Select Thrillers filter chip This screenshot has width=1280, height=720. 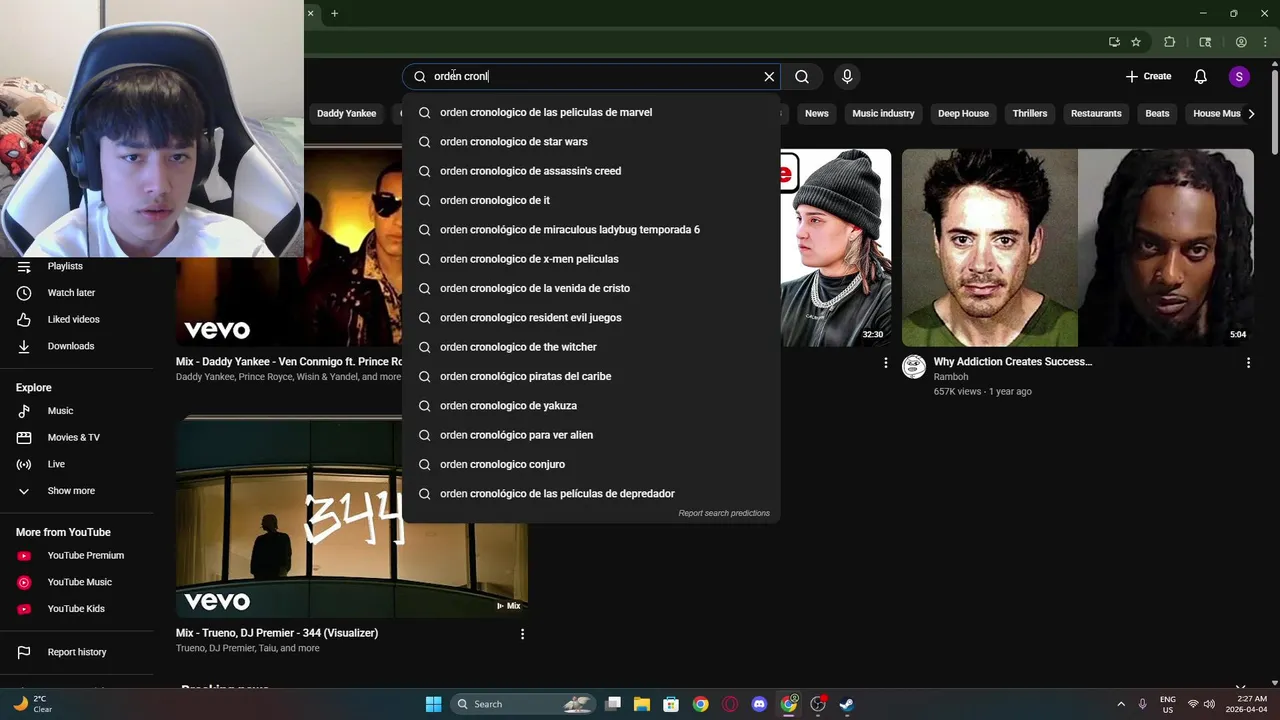pyautogui.click(x=1029, y=113)
